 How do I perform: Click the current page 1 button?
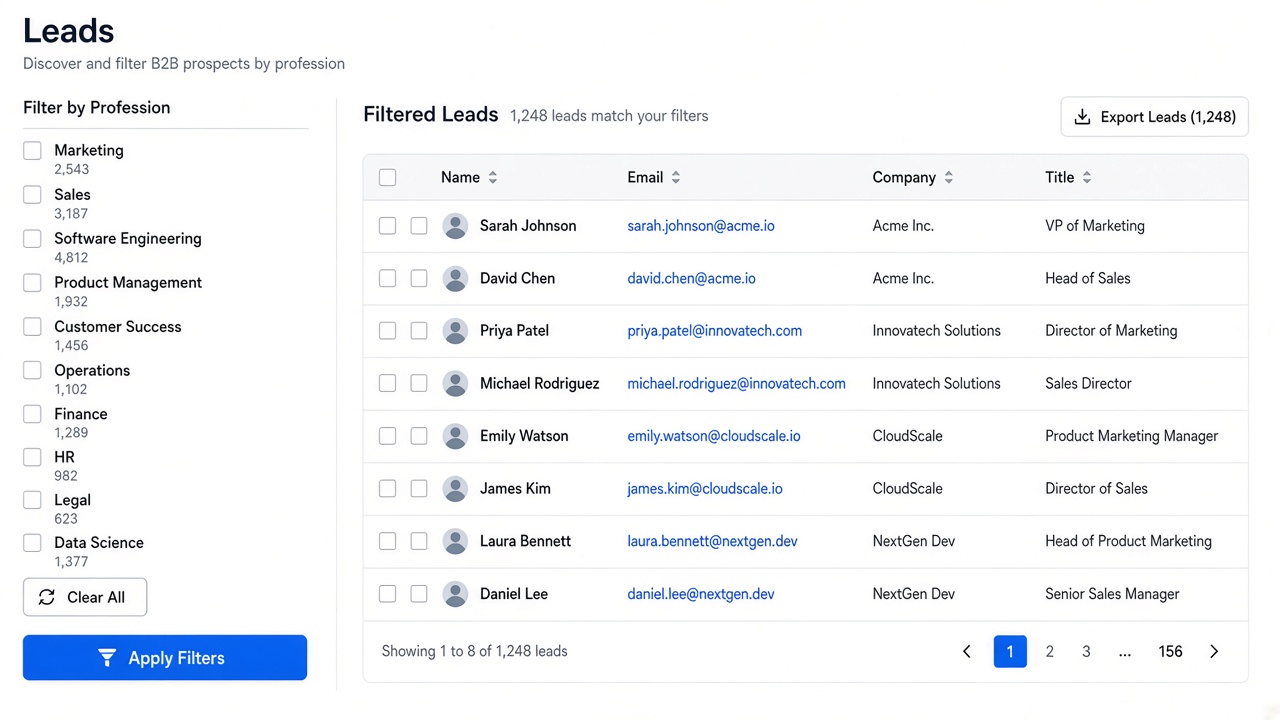pyautogui.click(x=1010, y=652)
